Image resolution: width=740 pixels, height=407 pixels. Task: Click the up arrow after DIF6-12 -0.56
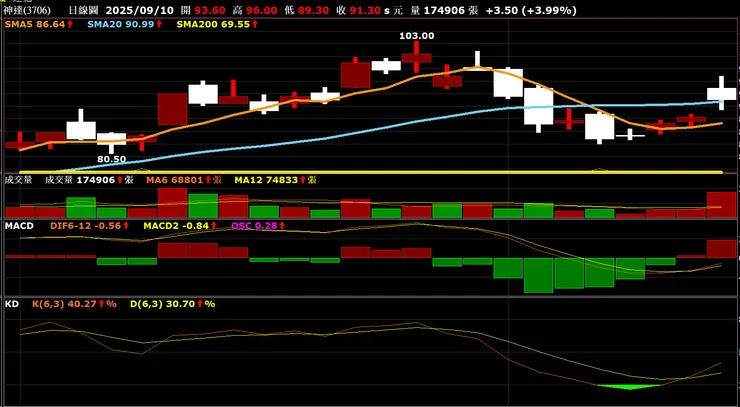point(126,226)
